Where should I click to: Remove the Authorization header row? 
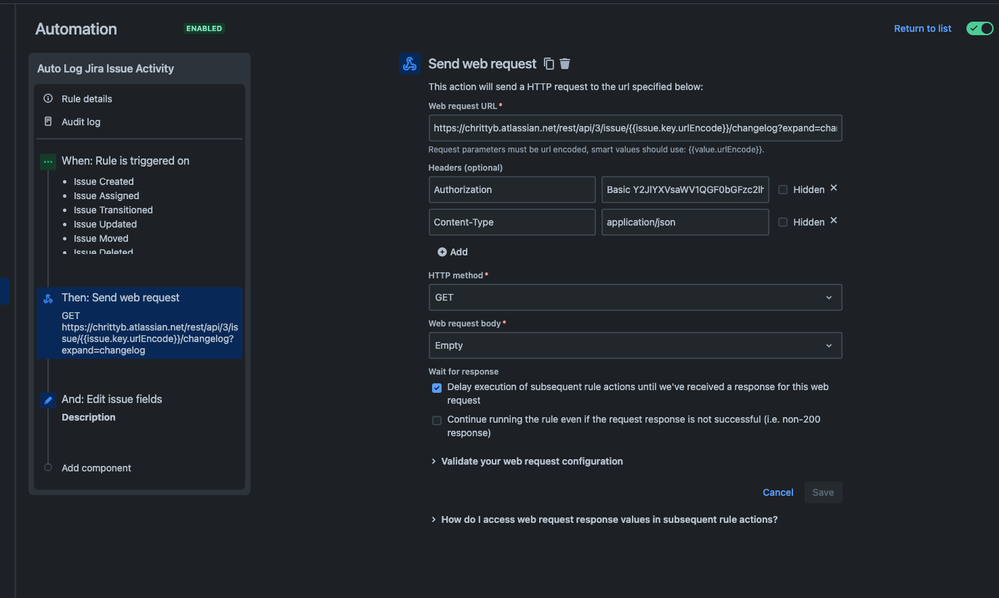click(833, 189)
